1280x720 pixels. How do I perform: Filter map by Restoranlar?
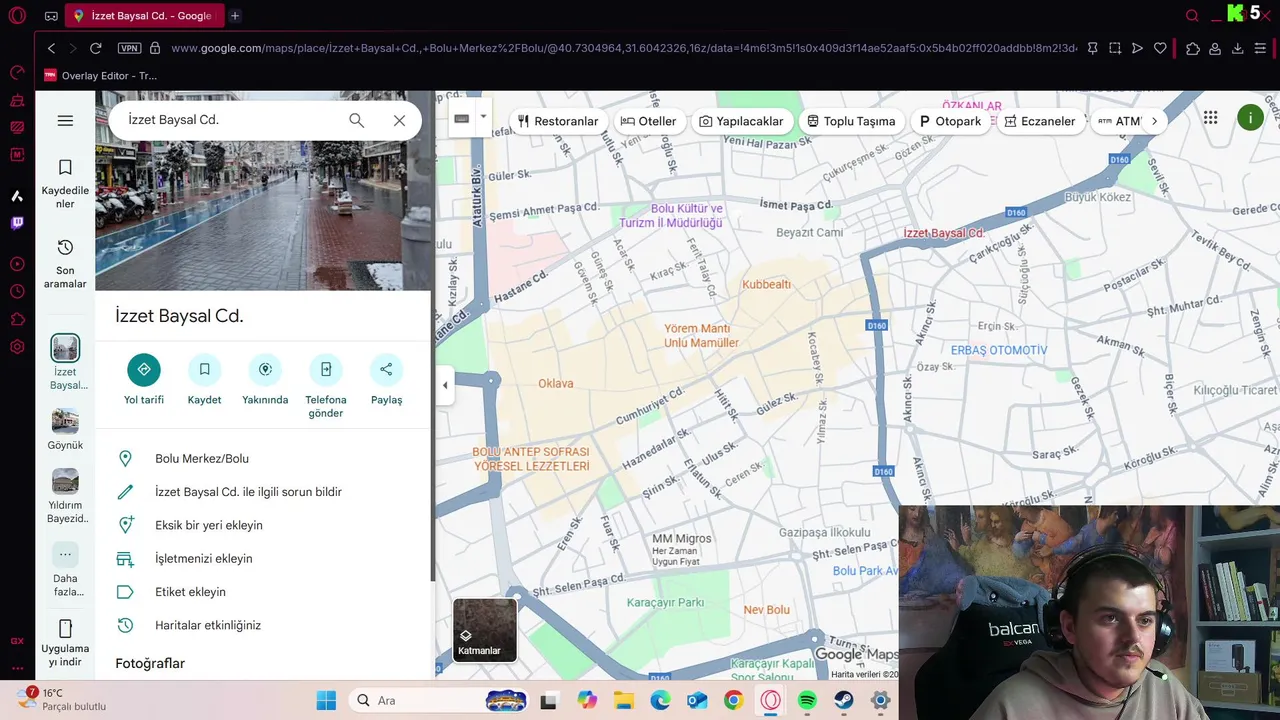click(558, 121)
